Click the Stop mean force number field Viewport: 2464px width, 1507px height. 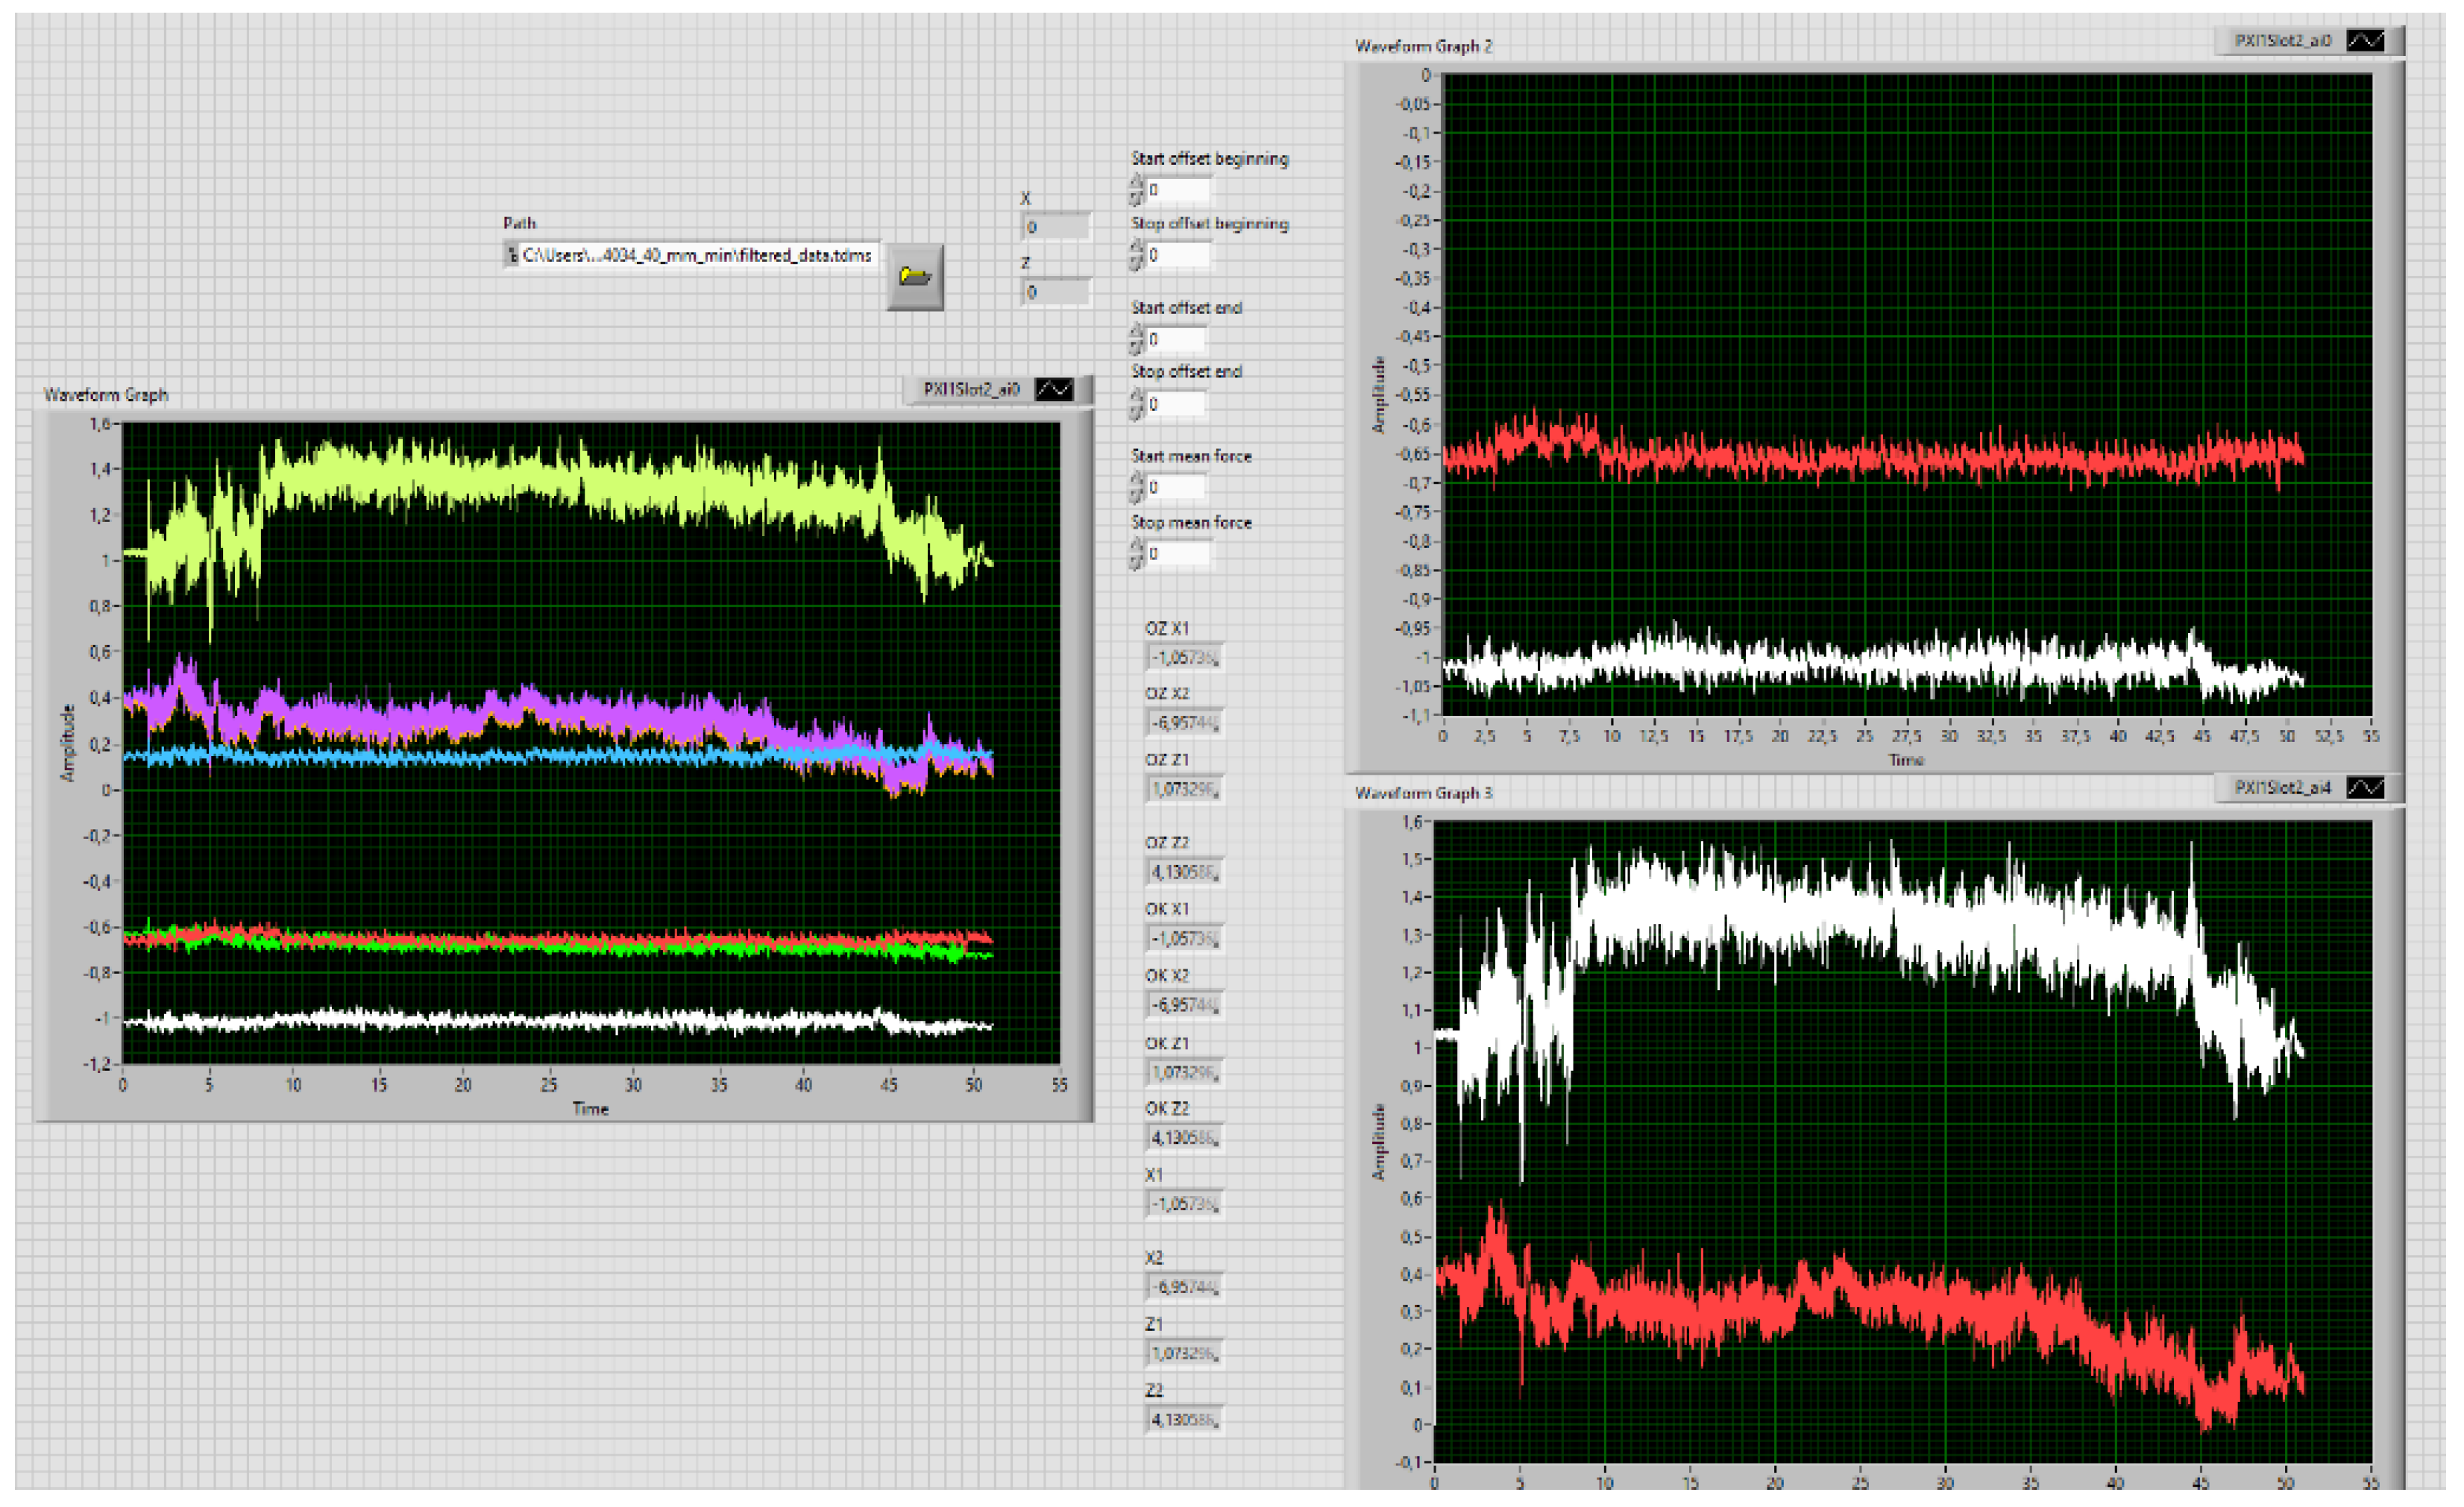pyautogui.click(x=1178, y=554)
